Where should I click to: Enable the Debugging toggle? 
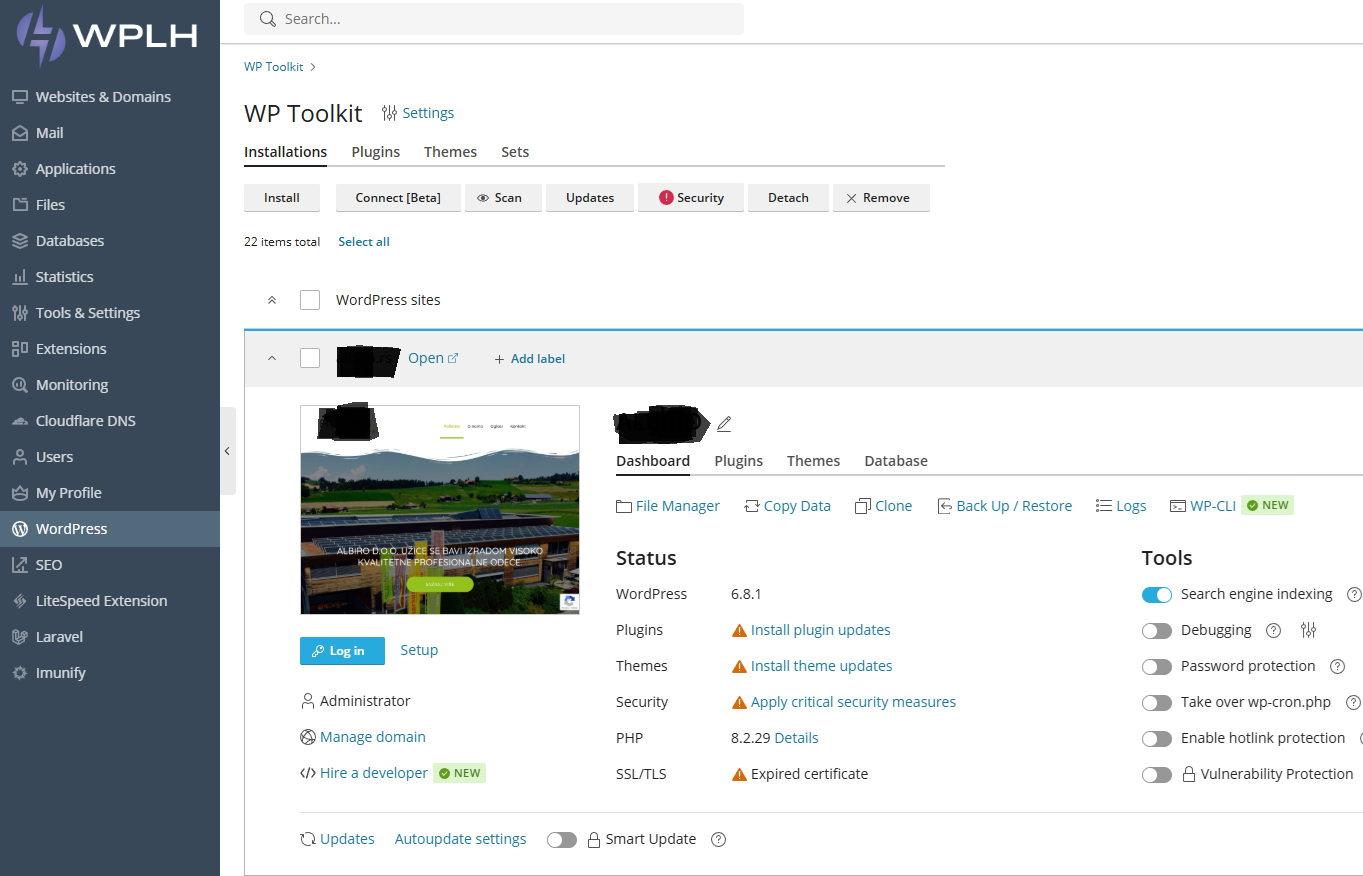tap(1157, 631)
